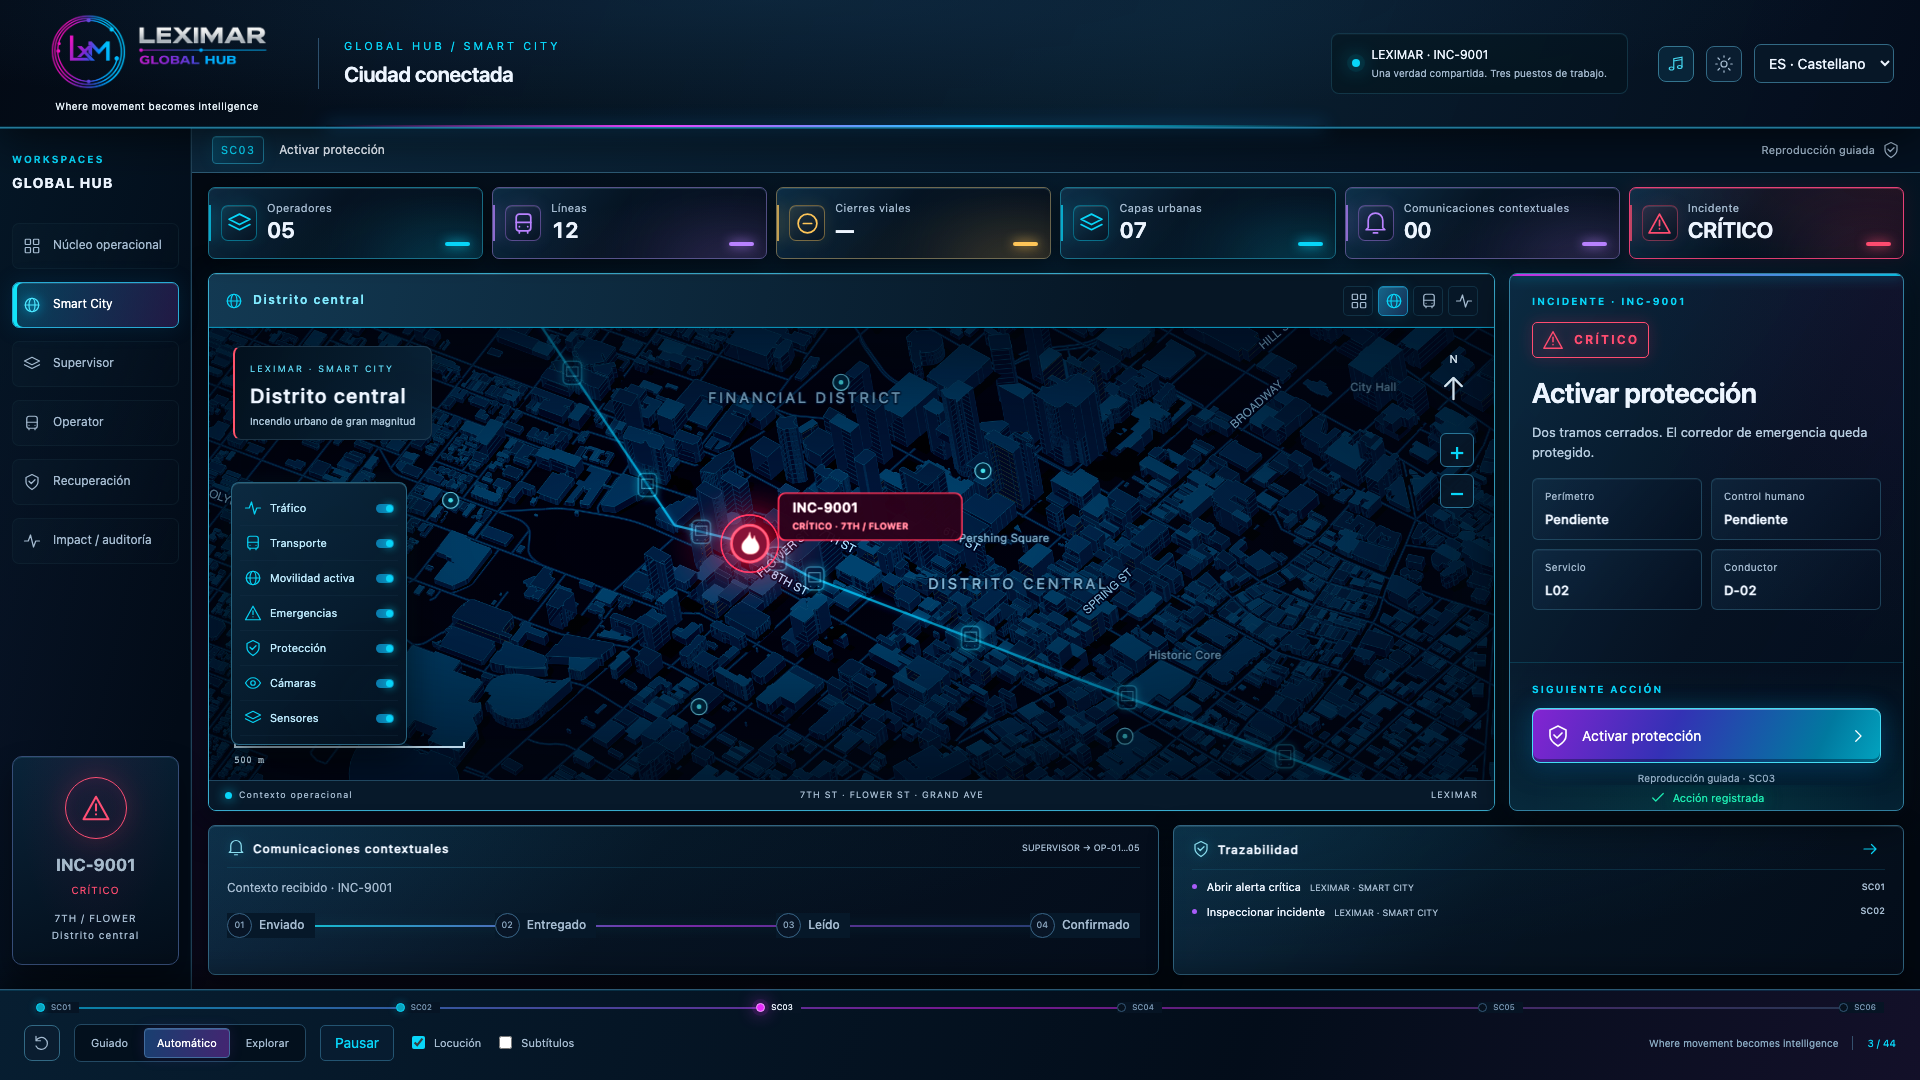
Task: Open Supervisor workspace
Action: pos(95,363)
